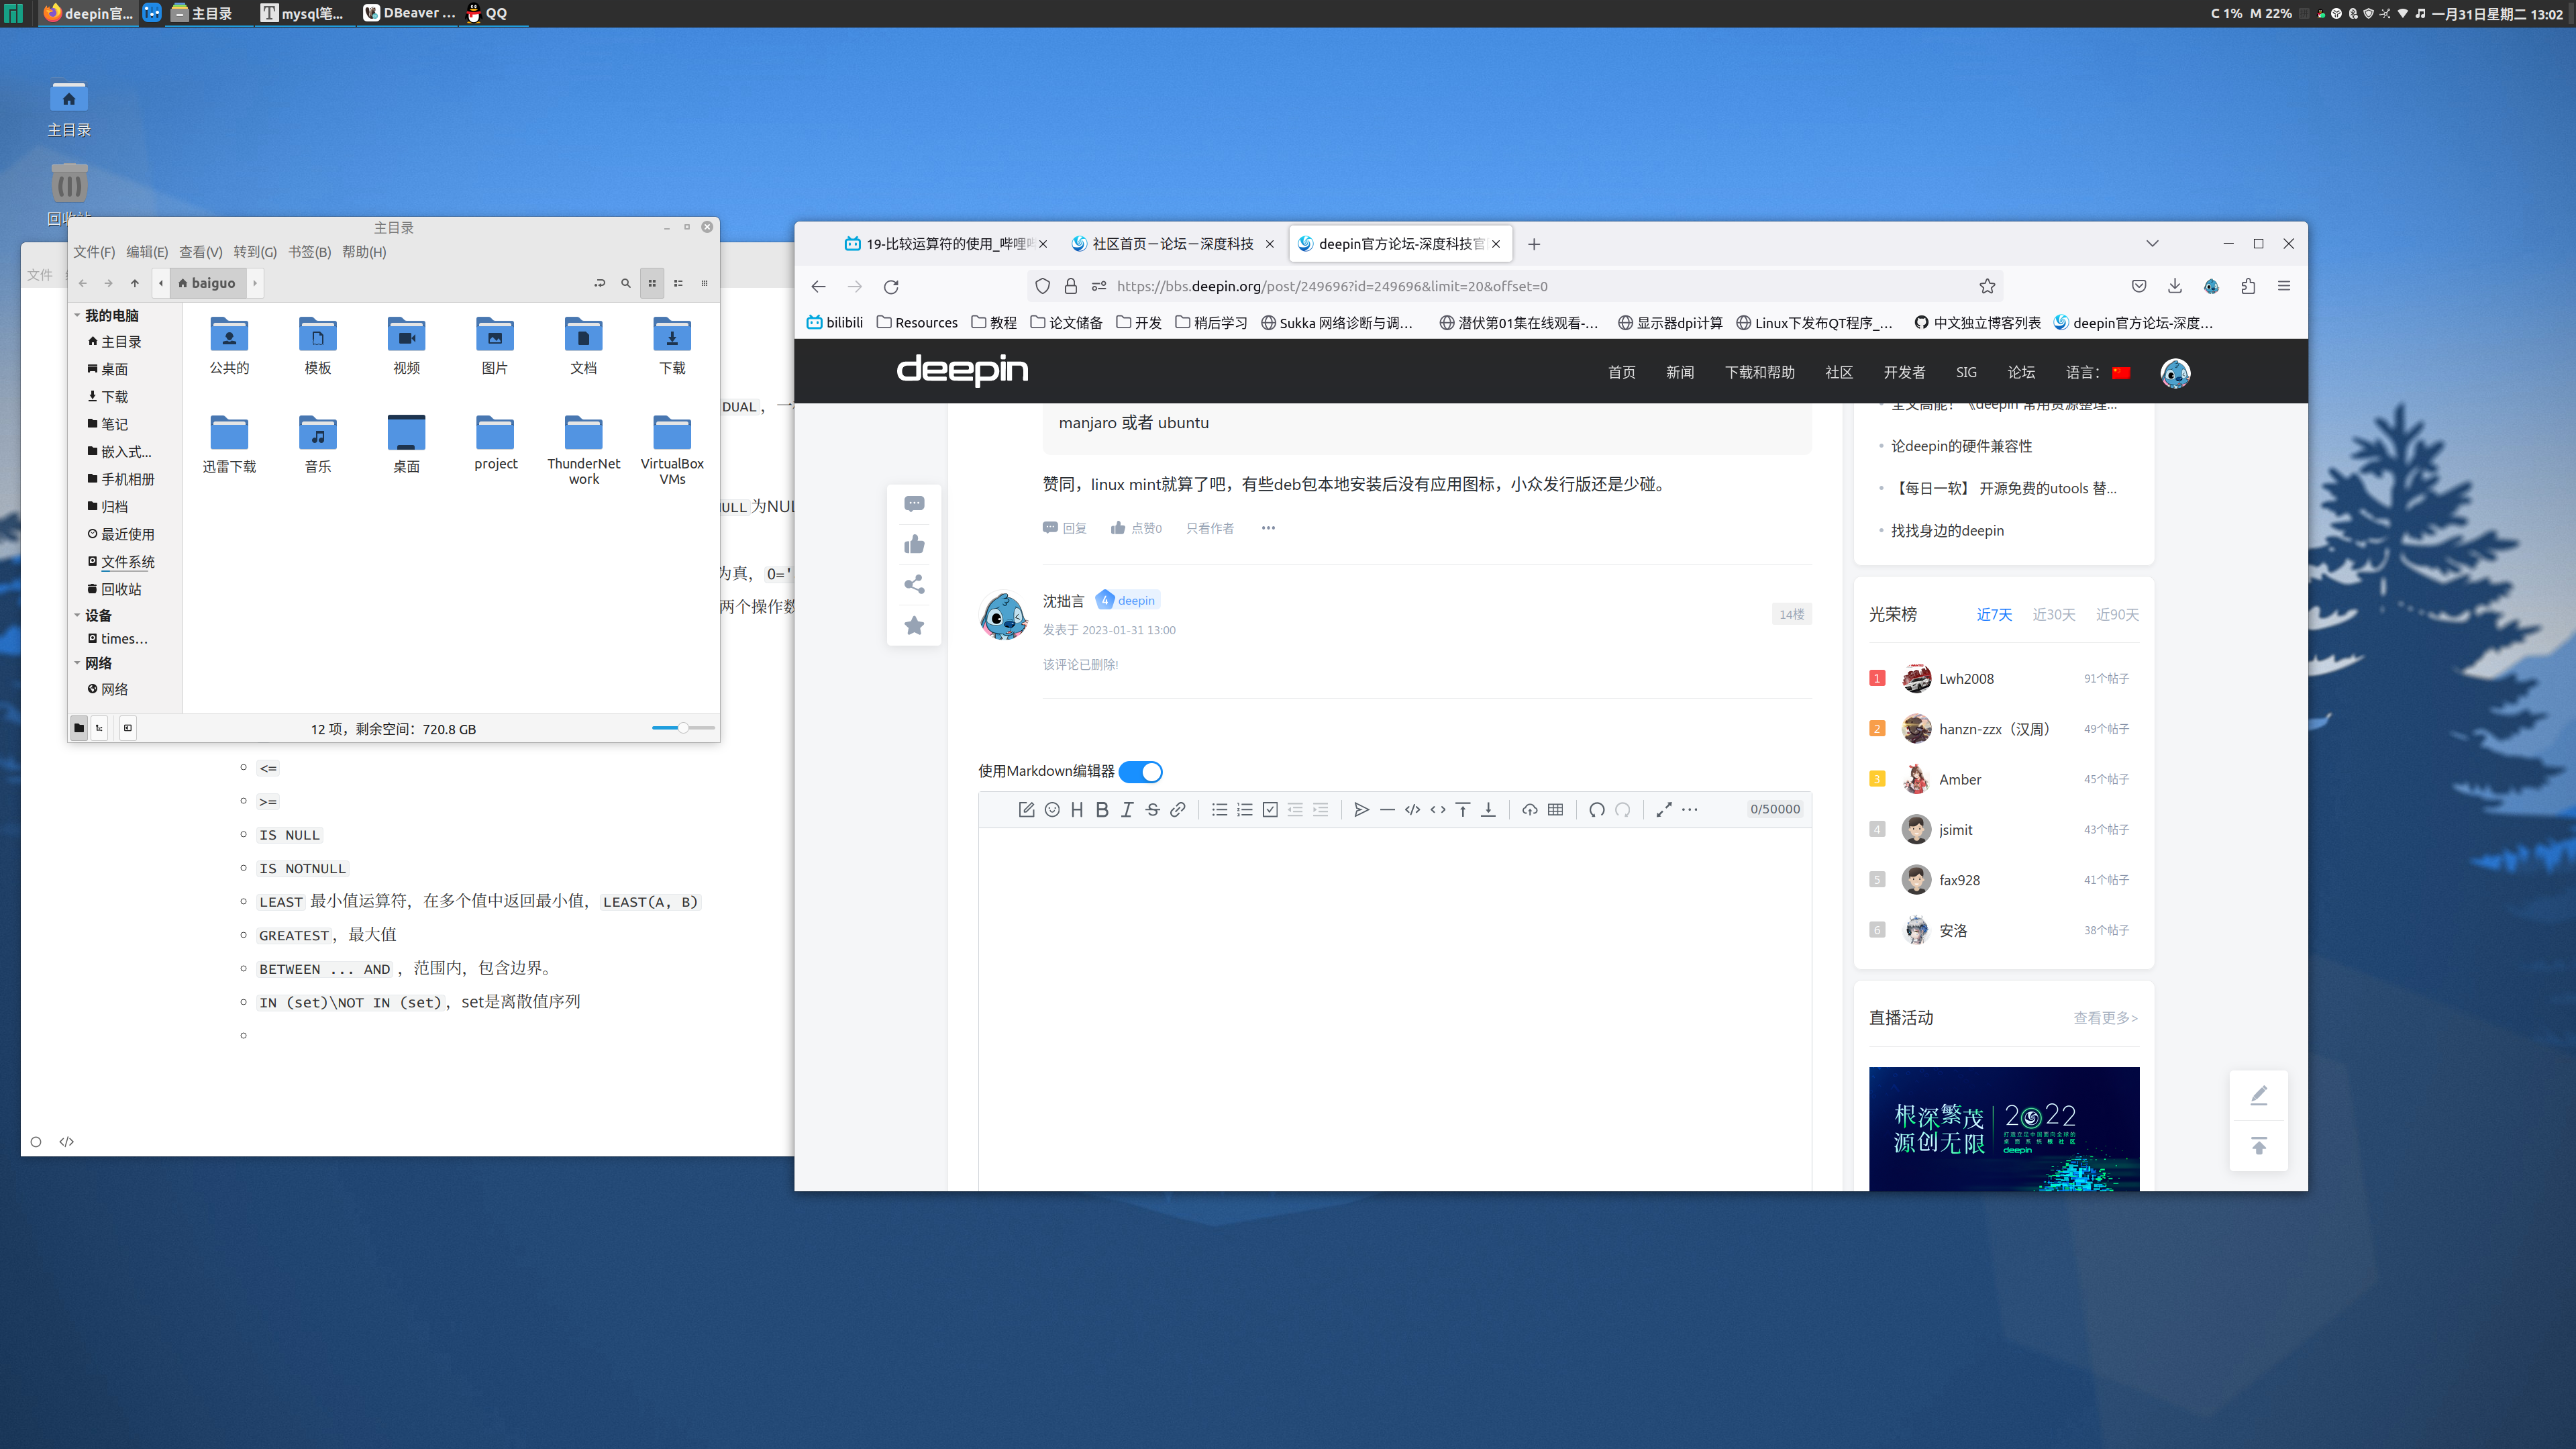This screenshot has height=1449, width=2576.
Task: Adjust the file manager zoom slider
Action: (683, 728)
